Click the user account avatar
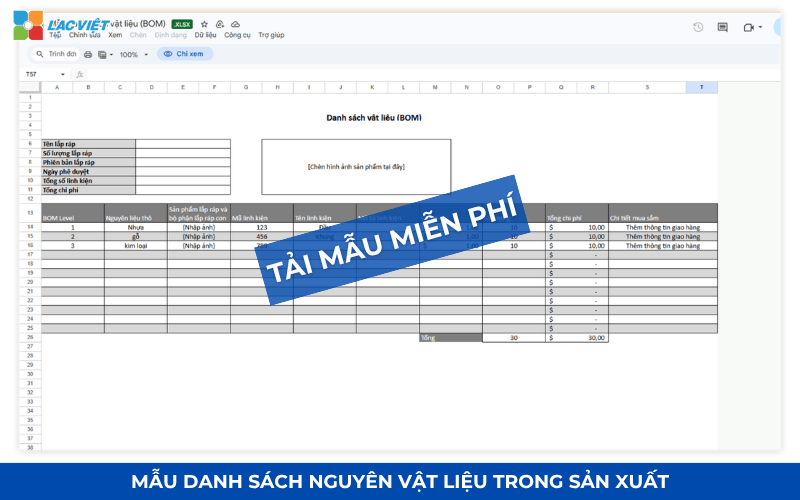The image size is (800, 500). (777, 27)
